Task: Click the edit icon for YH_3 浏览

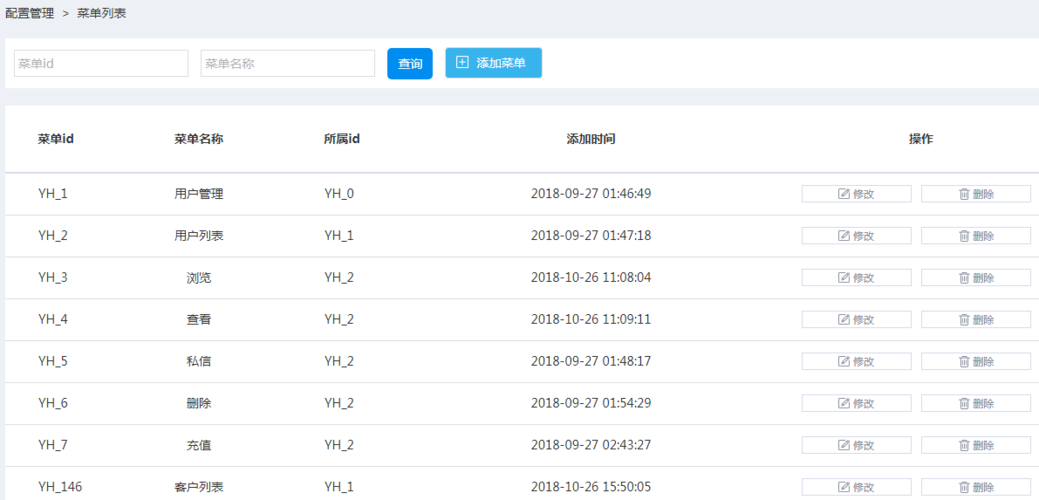Action: [x=844, y=278]
